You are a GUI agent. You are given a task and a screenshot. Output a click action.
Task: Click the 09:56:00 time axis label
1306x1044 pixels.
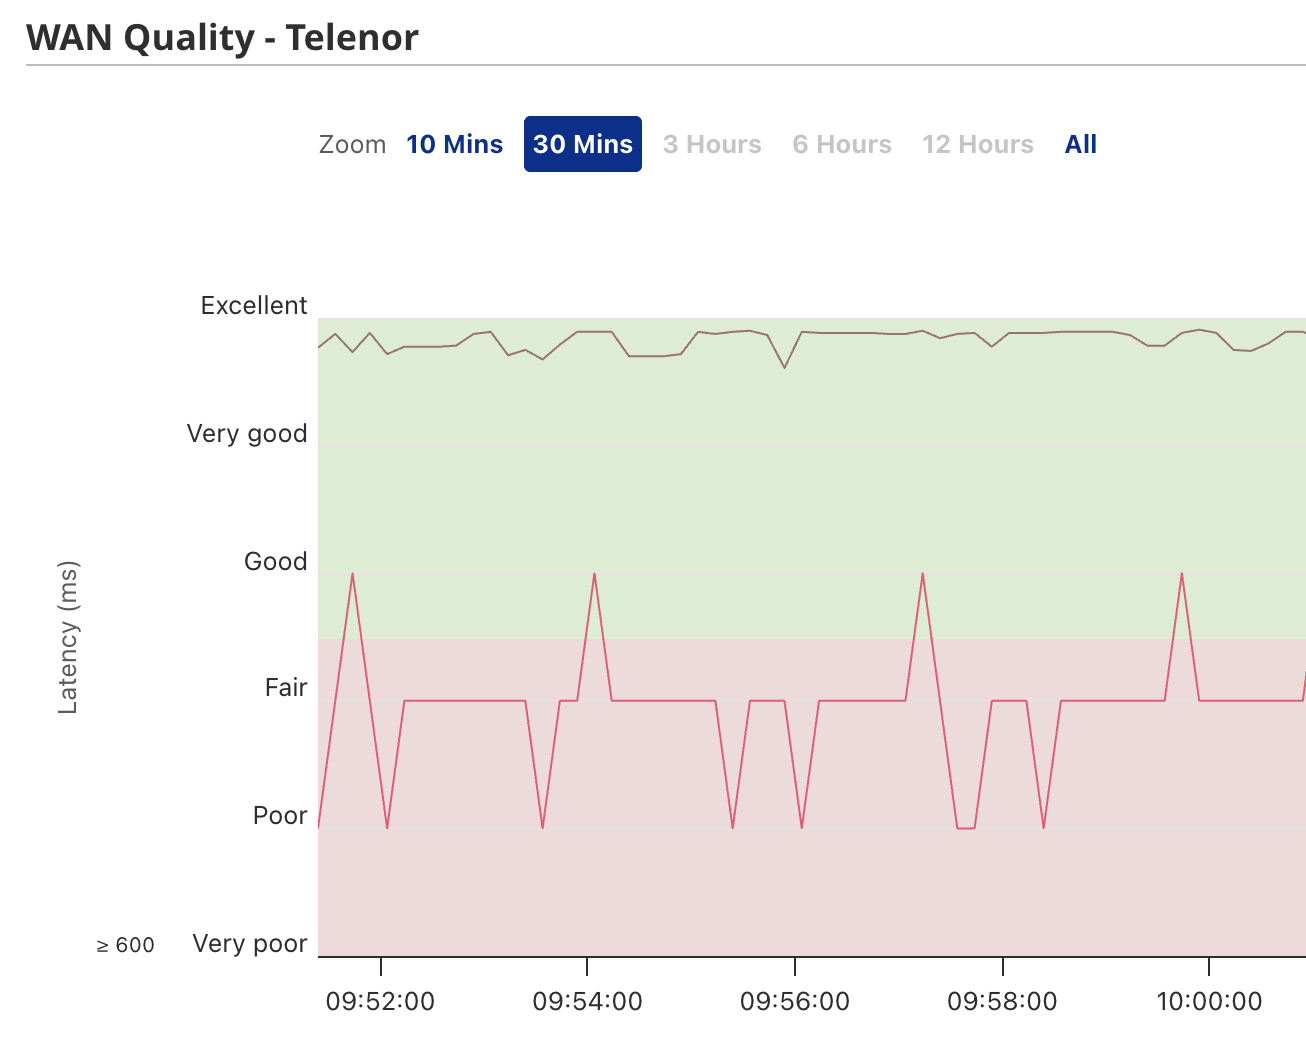(795, 1001)
